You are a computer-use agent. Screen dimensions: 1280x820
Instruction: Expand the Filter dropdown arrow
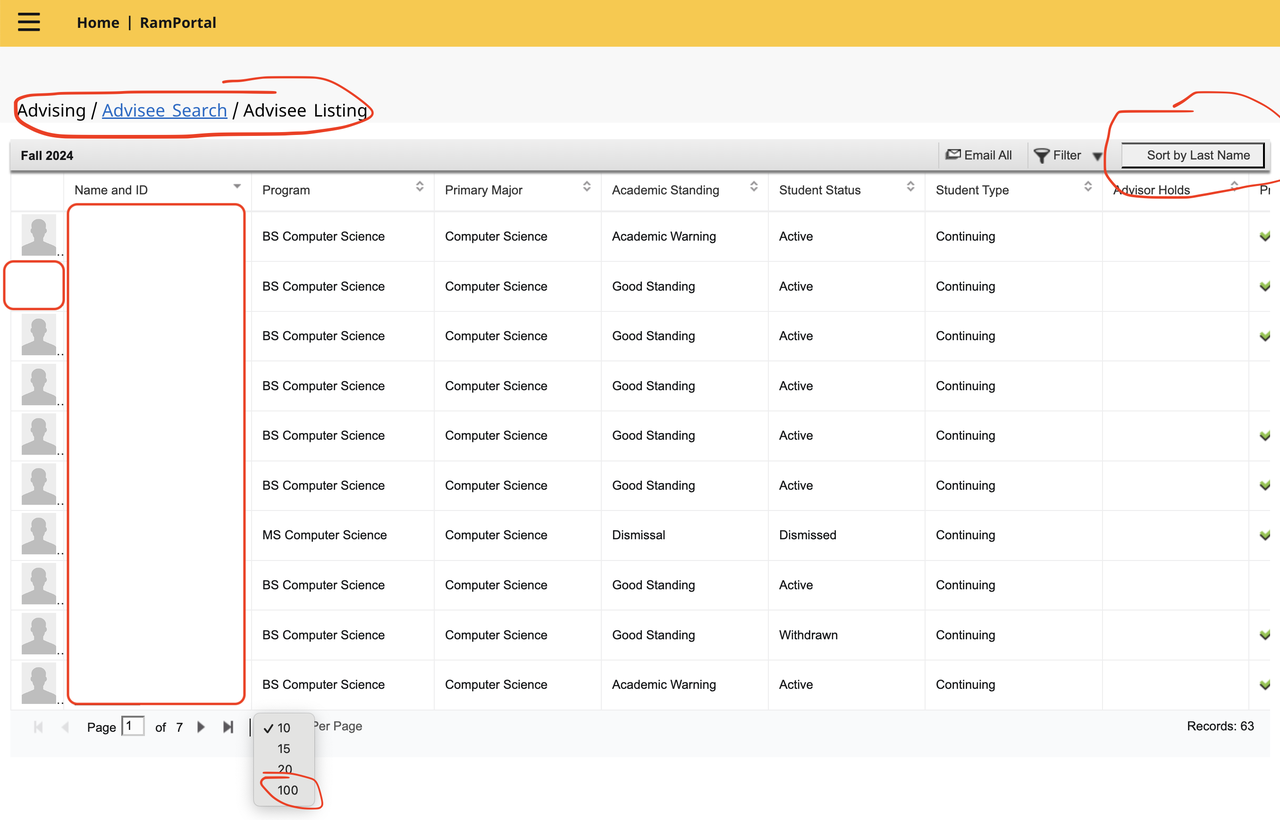tap(1097, 157)
